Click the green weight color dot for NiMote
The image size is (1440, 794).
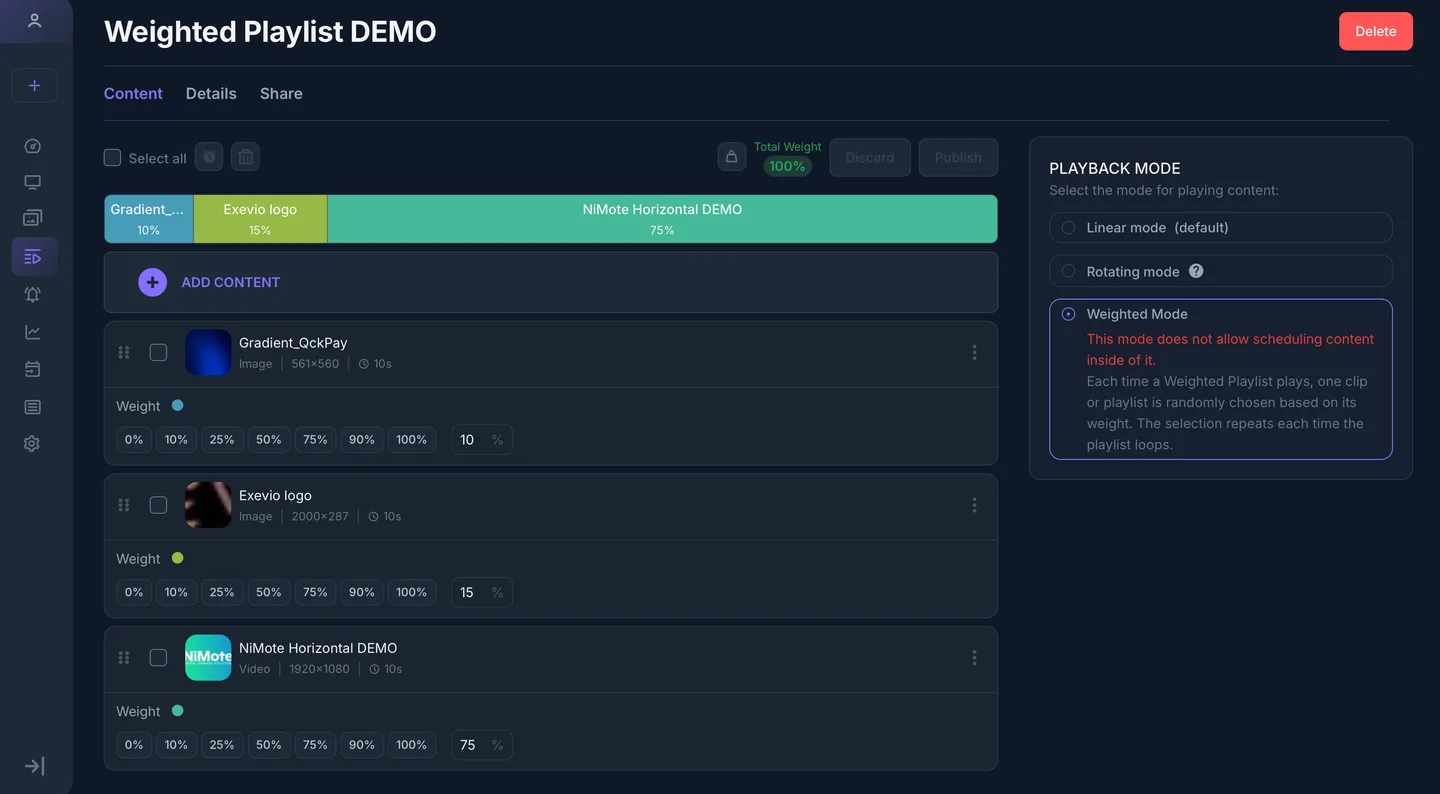click(178, 710)
